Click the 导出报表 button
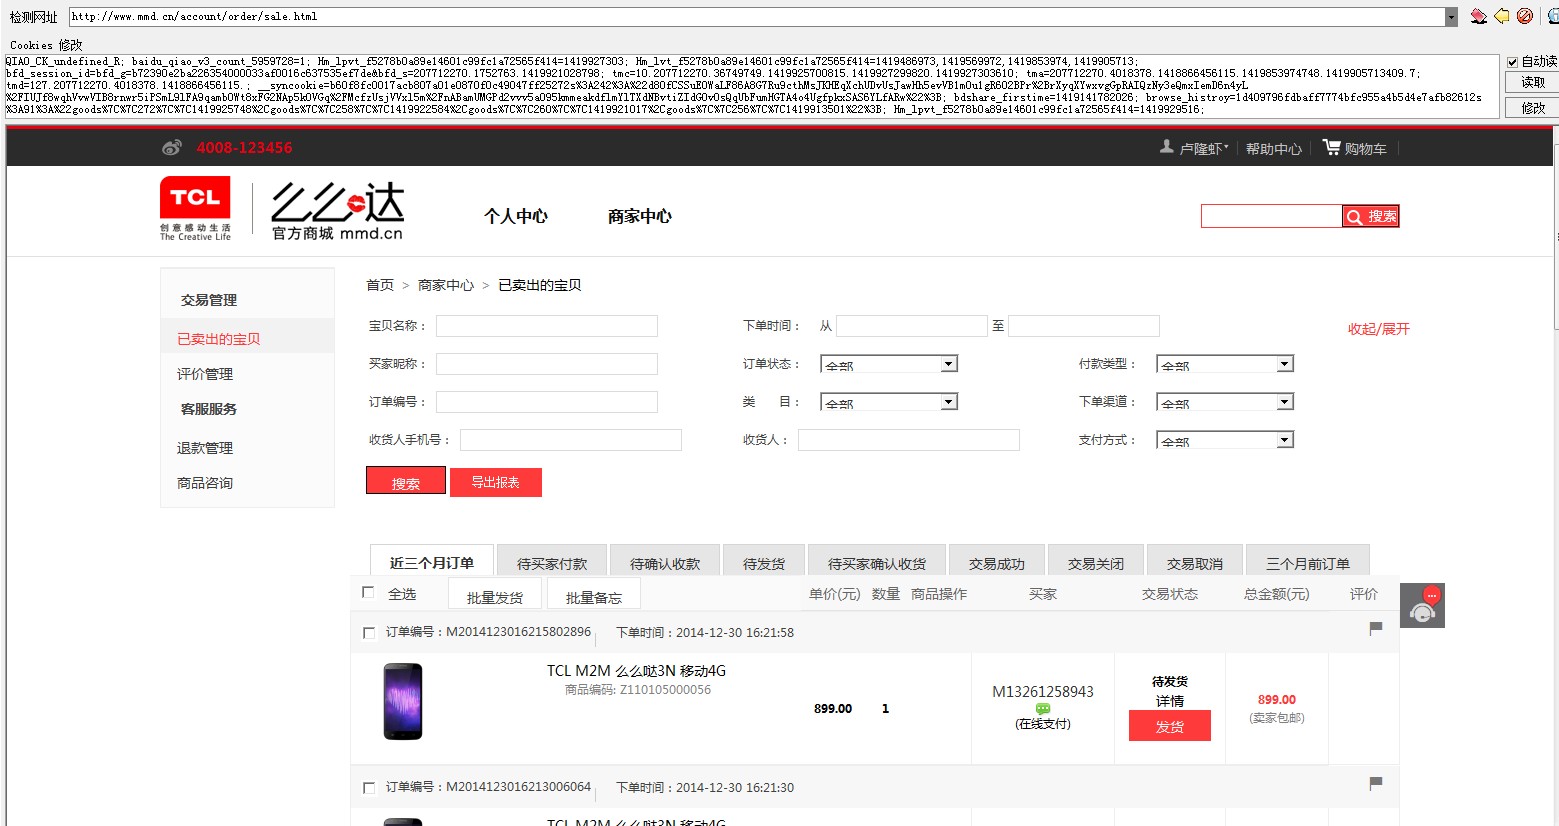1559x826 pixels. 496,482
